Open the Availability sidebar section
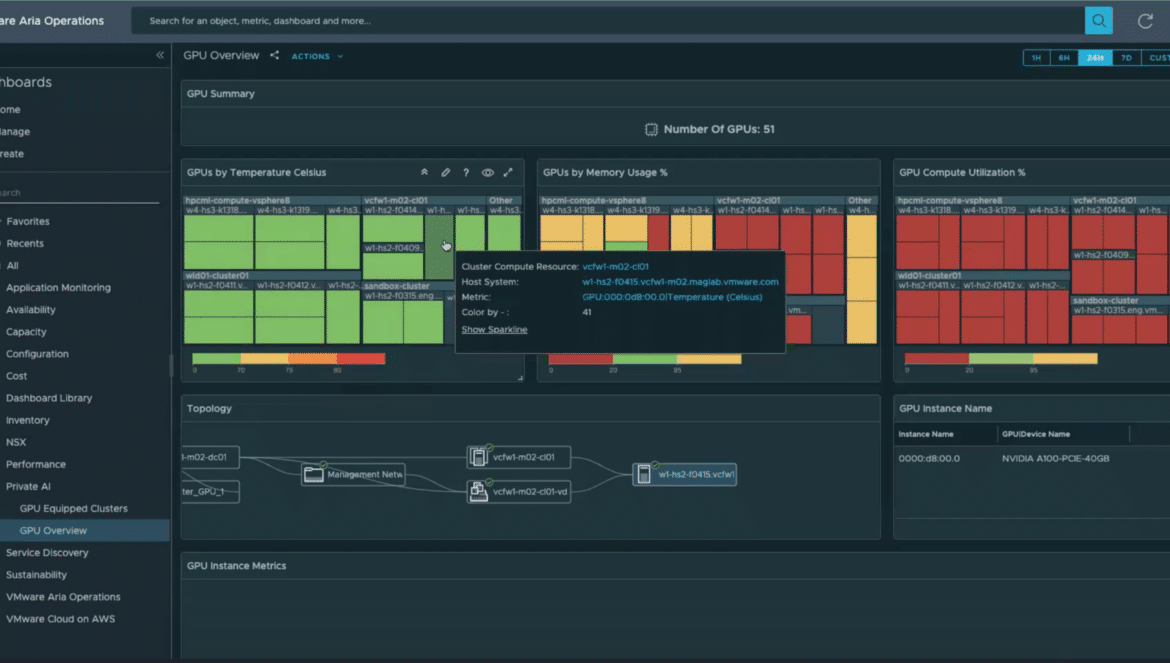Viewport: 1170px width, 663px height. point(31,309)
